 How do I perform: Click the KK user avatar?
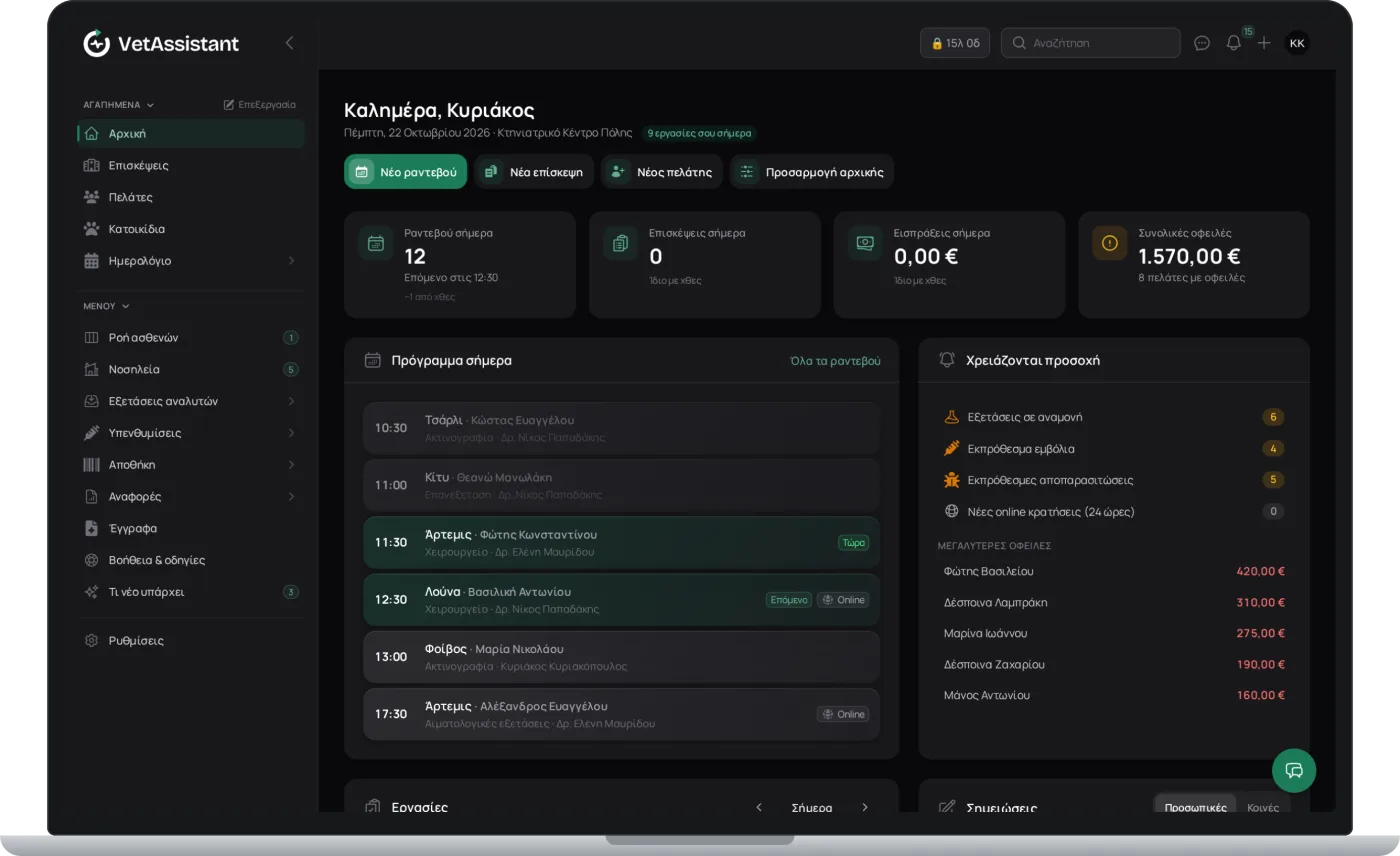click(1297, 43)
